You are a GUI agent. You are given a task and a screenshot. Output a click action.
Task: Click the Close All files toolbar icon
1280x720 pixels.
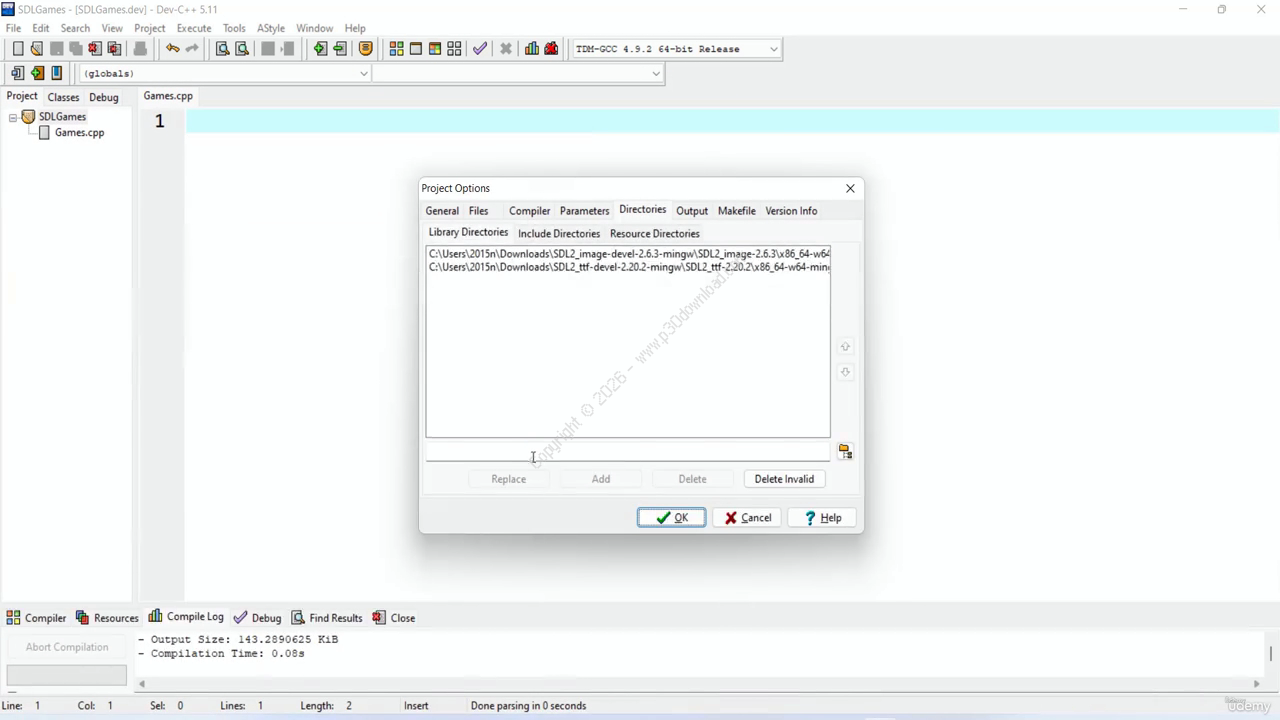114,48
